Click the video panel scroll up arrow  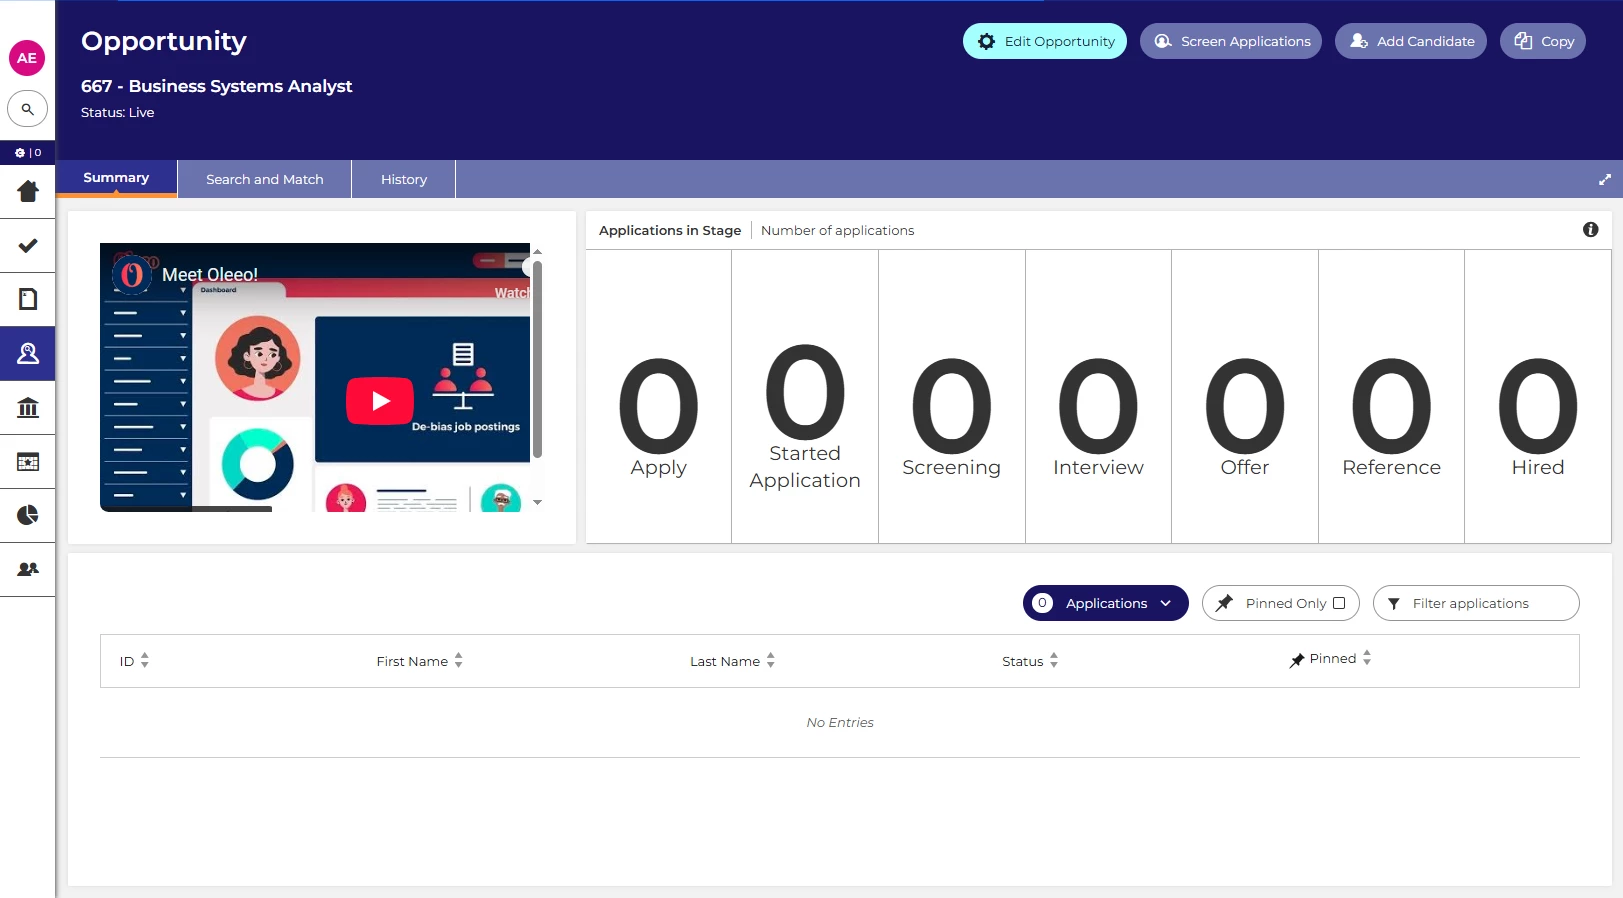(x=537, y=251)
